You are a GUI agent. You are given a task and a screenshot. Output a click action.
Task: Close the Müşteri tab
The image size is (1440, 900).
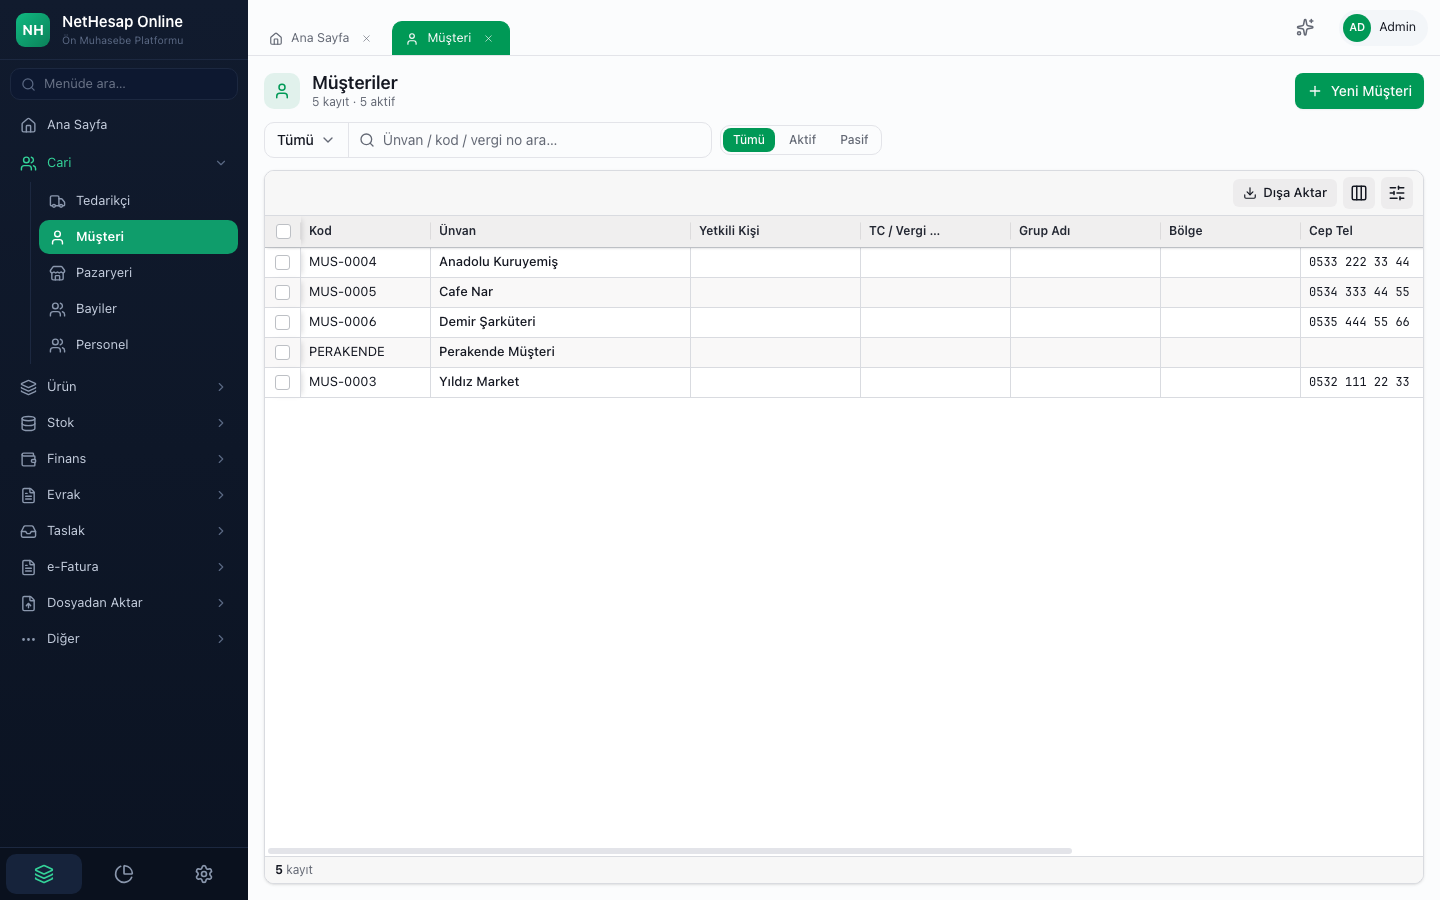[x=489, y=39]
